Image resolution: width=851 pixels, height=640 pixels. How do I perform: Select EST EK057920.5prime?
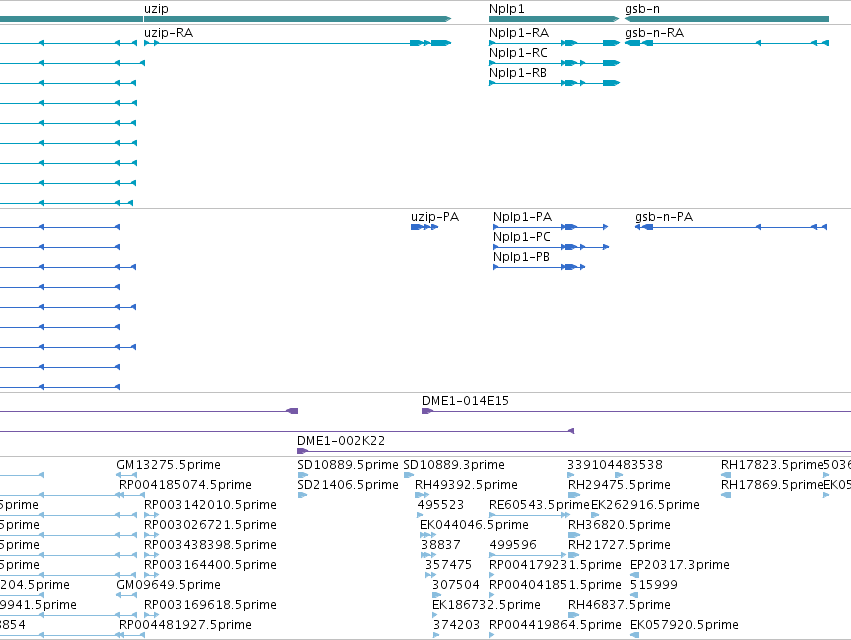pyautogui.click(x=684, y=625)
